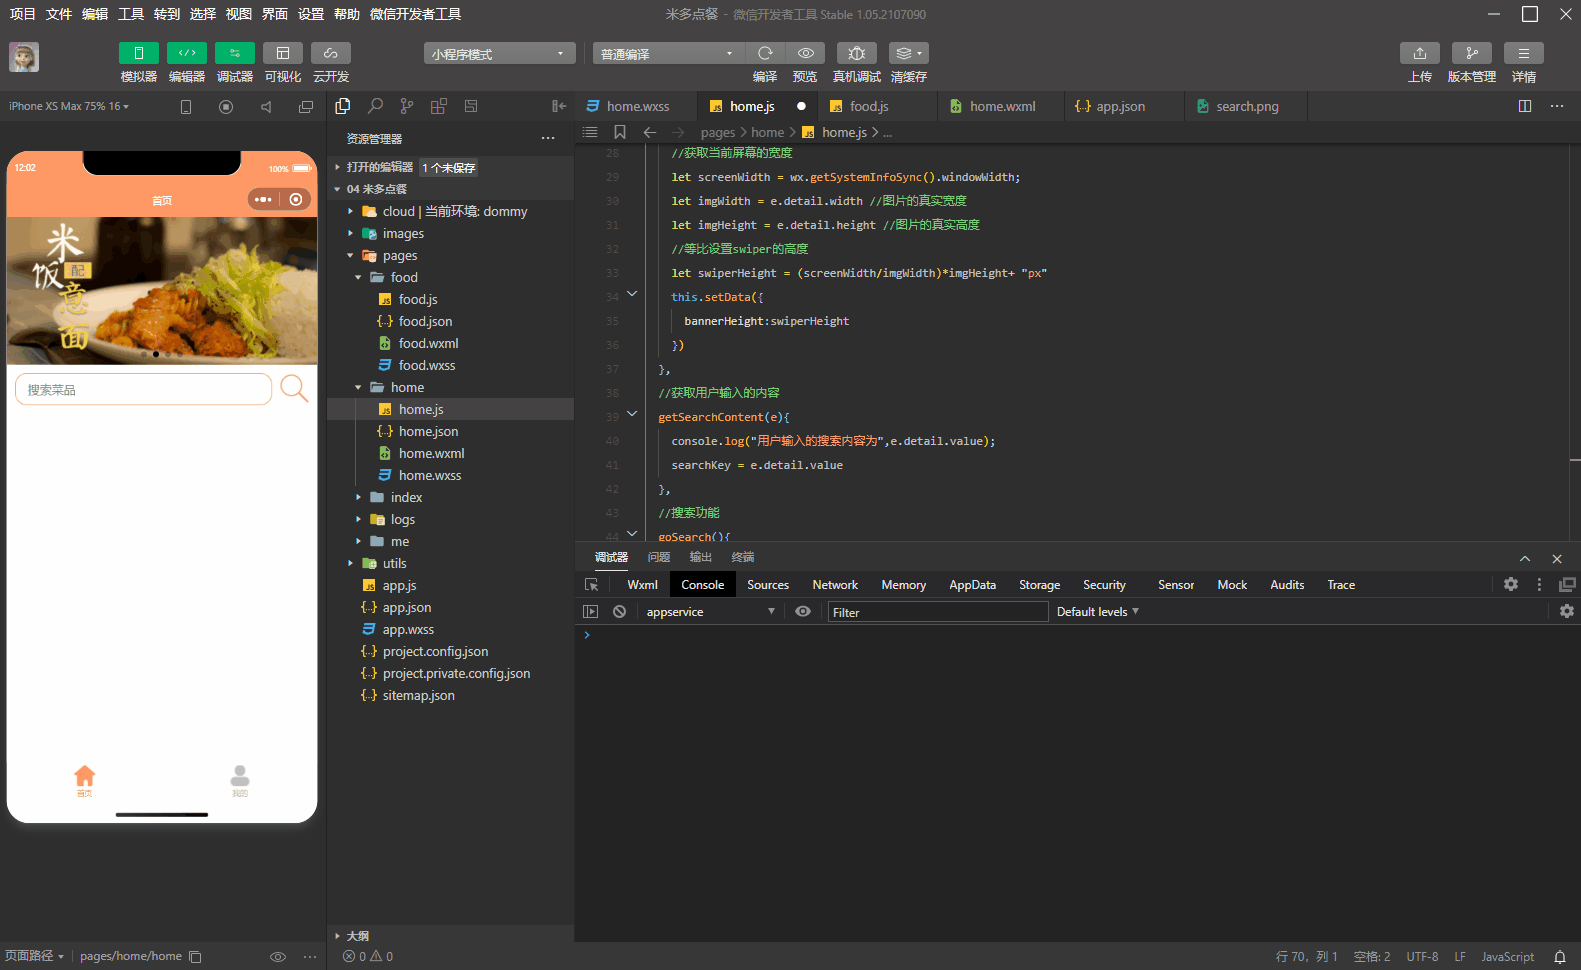
Task: Open the 资源管理器 more actions menu
Action: click(548, 138)
